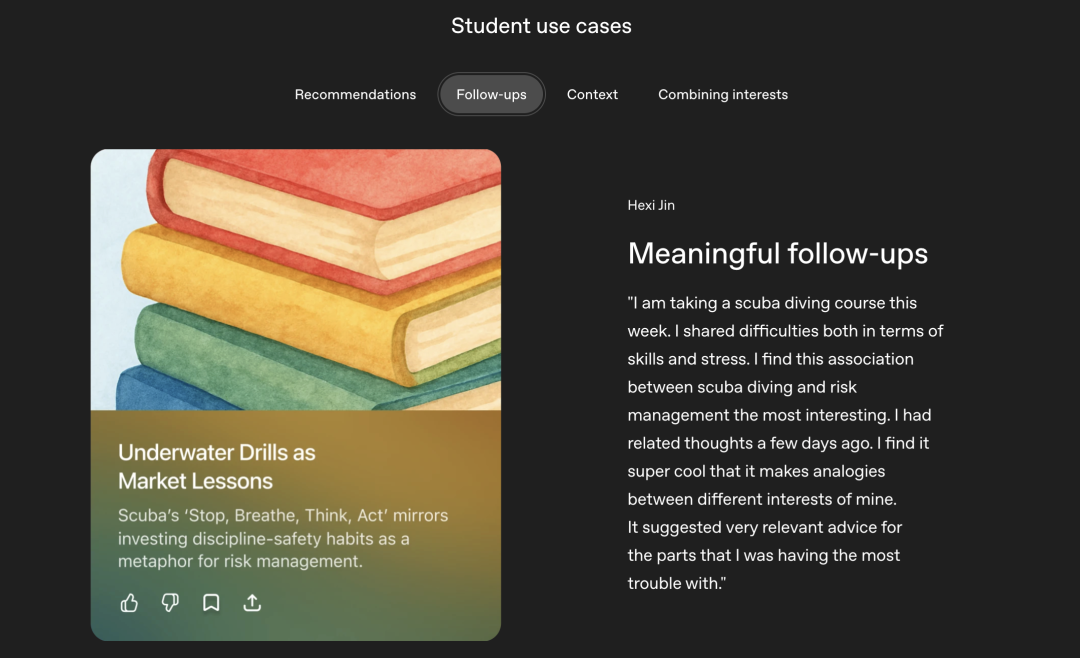Click the Meaningful follow-ups heading
Image resolution: width=1080 pixels, height=658 pixels.
(x=777, y=254)
